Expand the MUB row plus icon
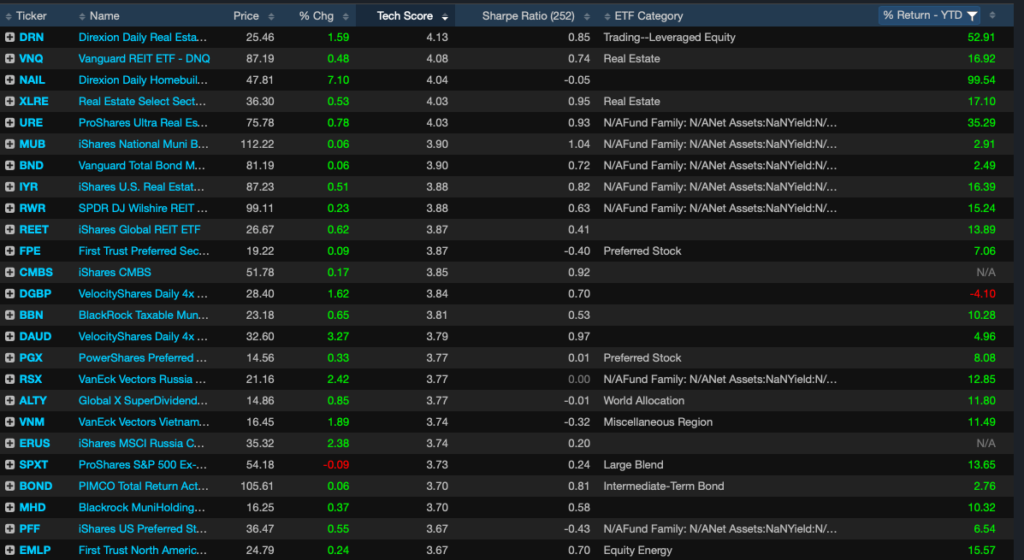1024x560 pixels. pos(10,144)
